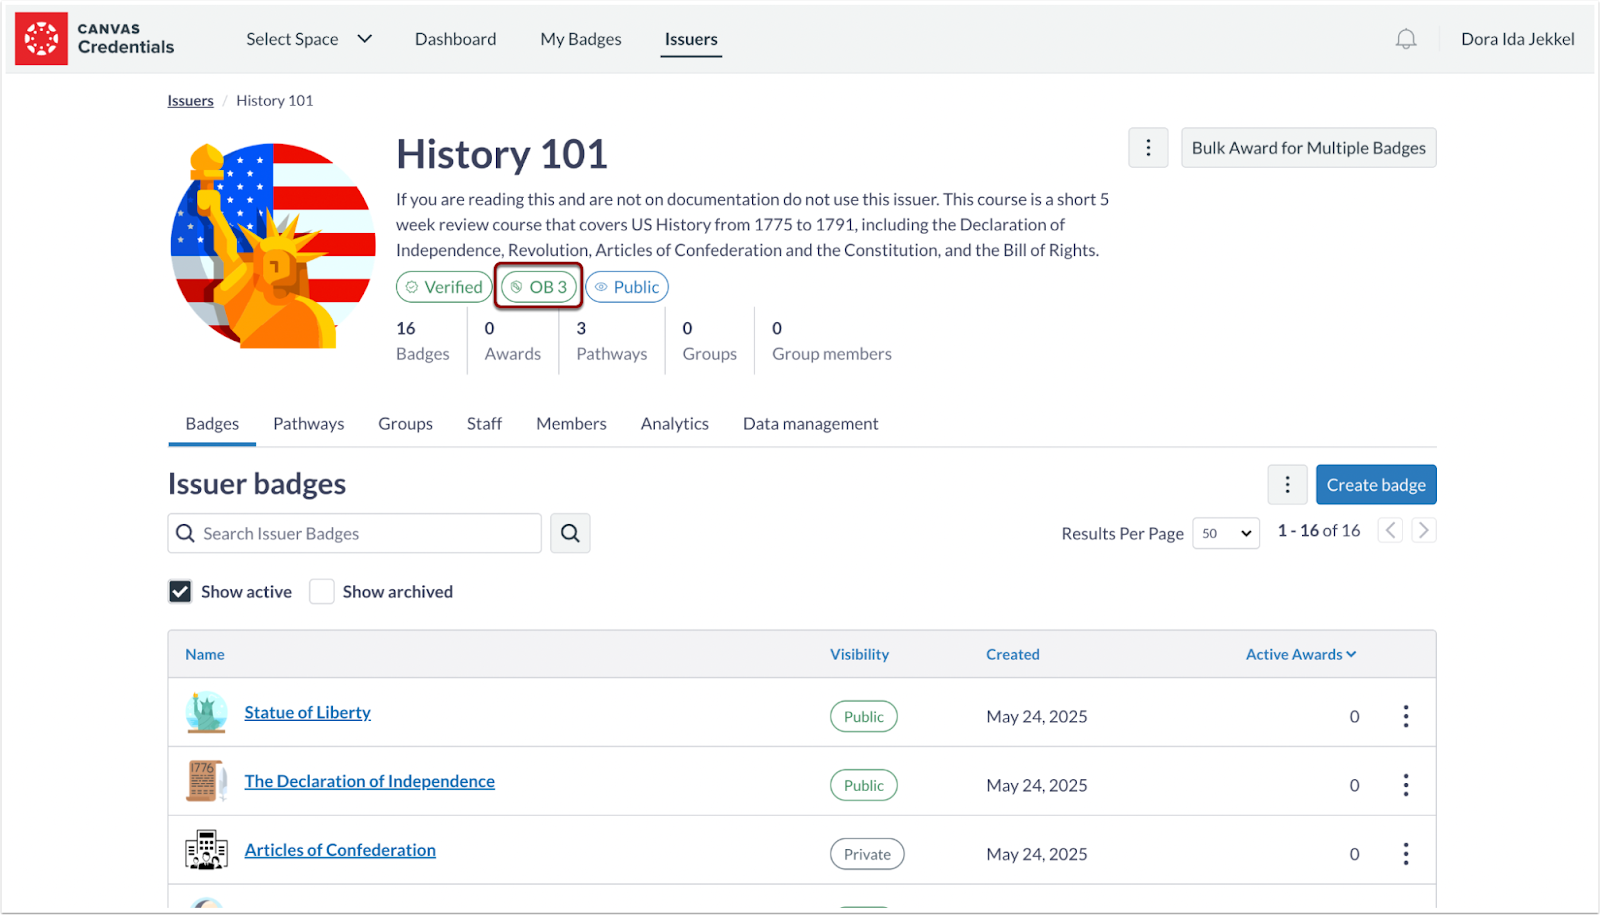Click the '1 - 16 of 16' count

1319,531
